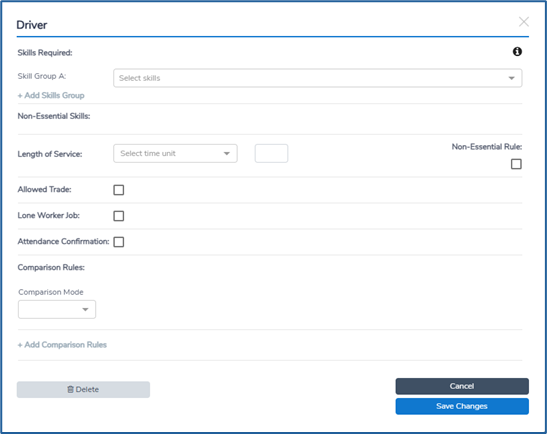Screen dimensions: 547x434
Task: Open the Comparison Mode dropdown
Action: [57, 309]
